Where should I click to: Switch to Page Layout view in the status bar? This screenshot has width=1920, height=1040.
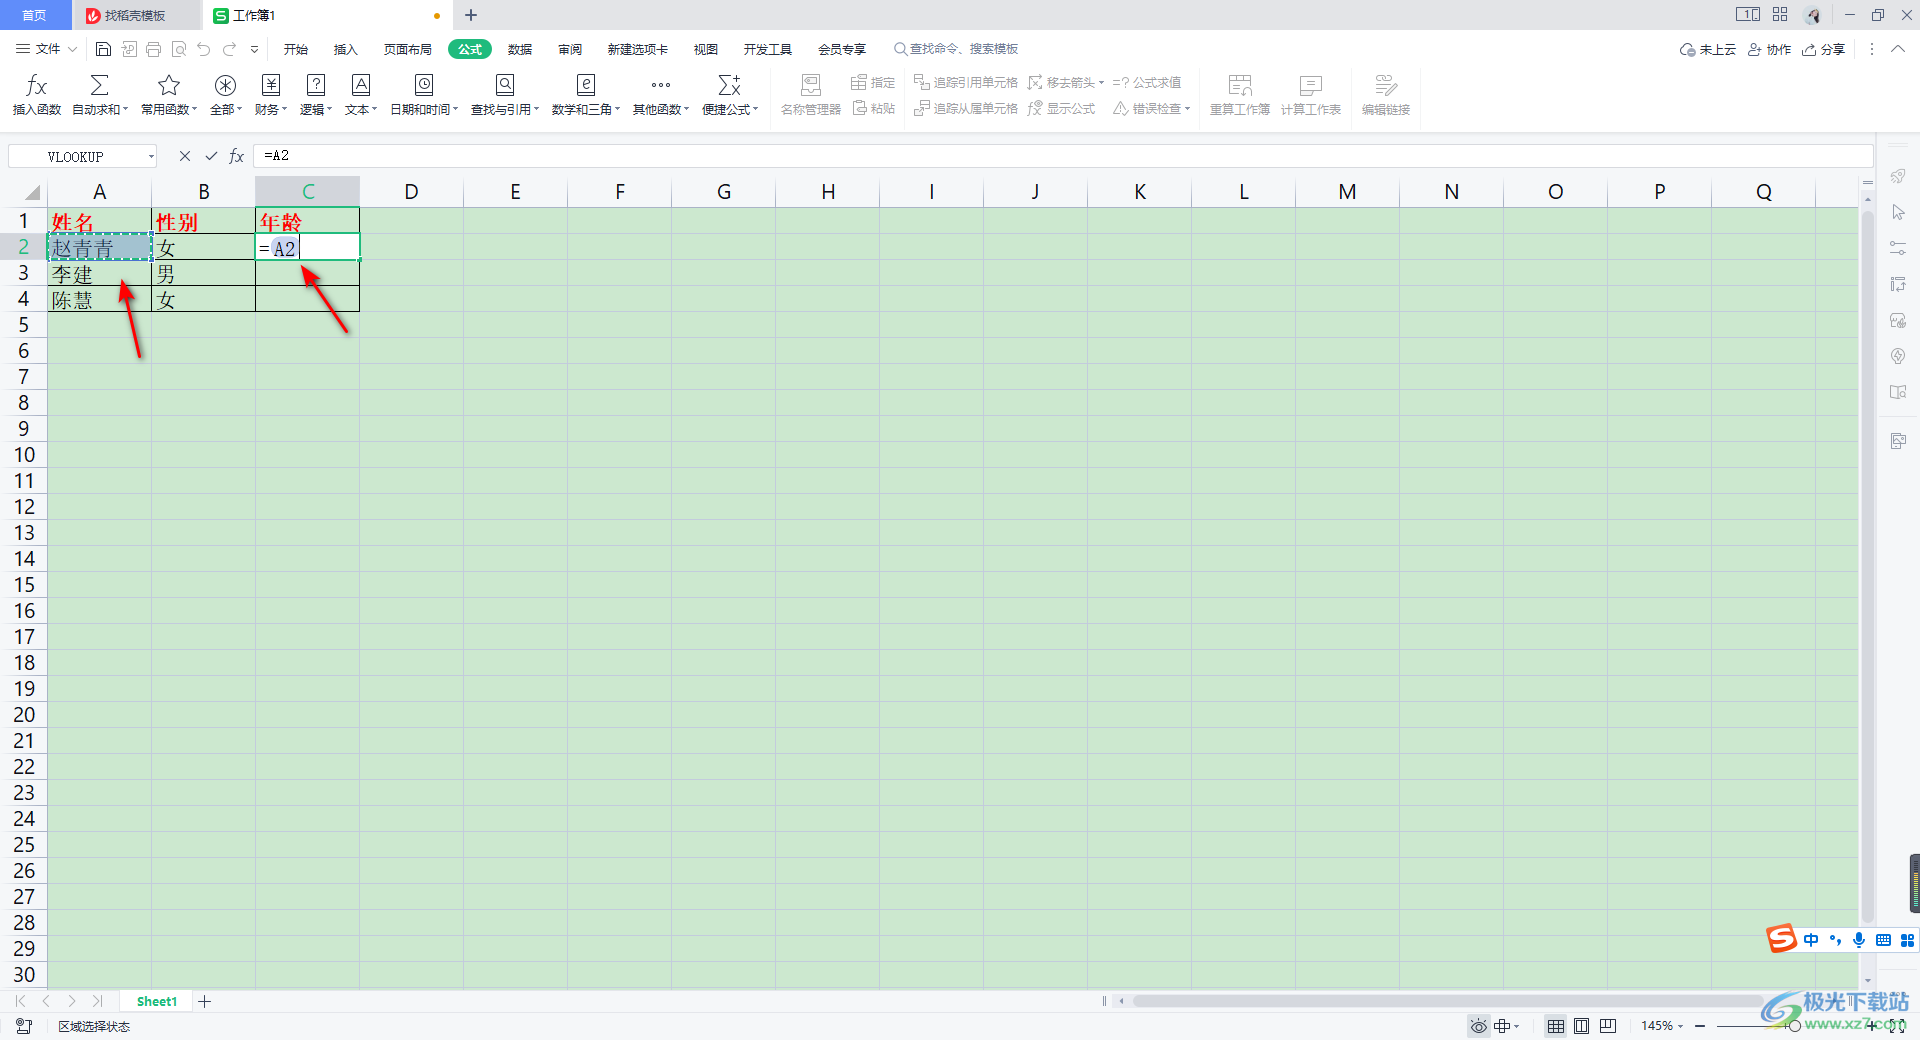tap(1582, 1026)
